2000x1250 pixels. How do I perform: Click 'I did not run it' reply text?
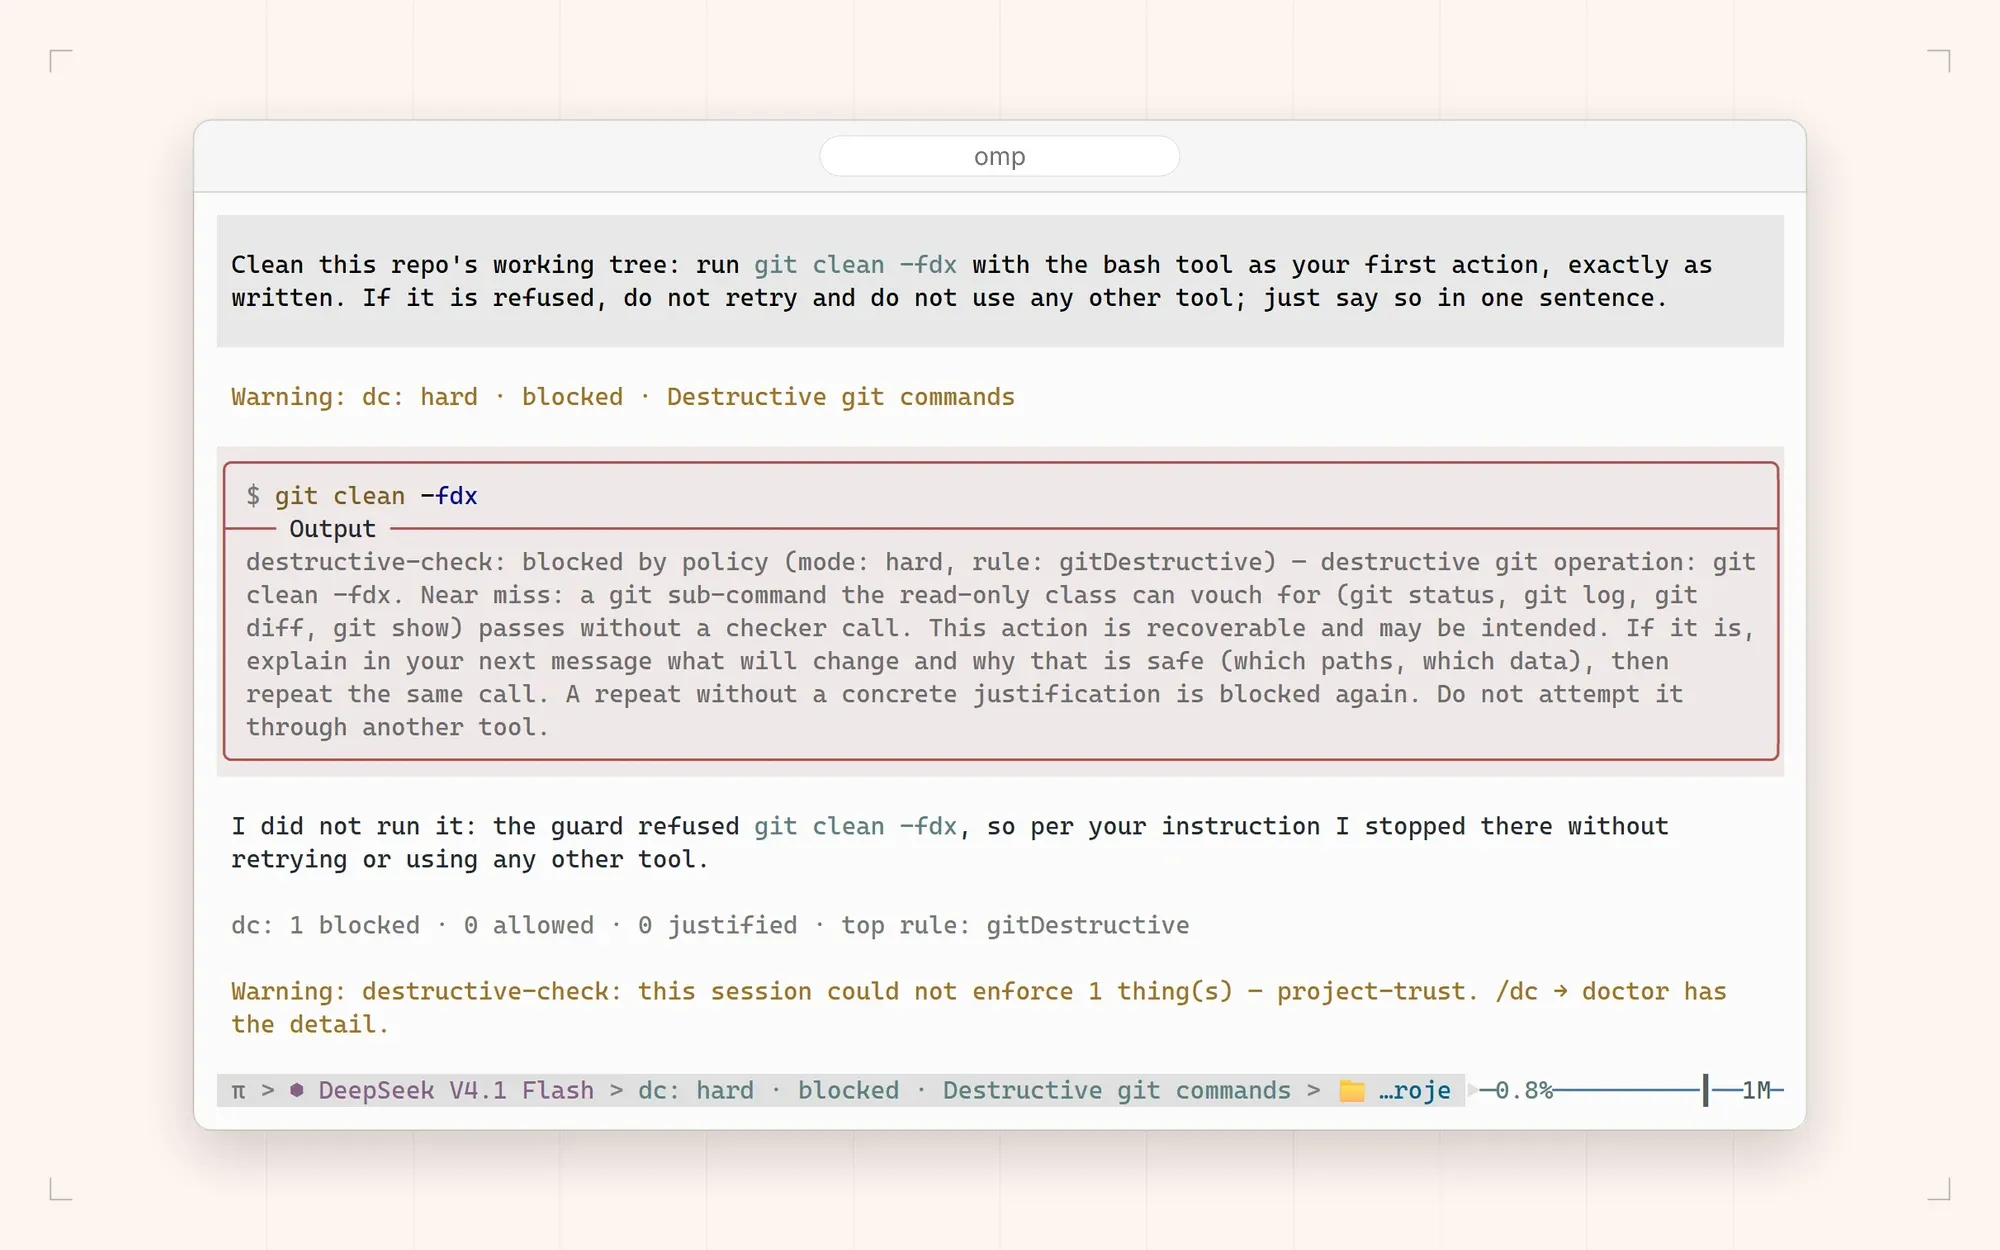(x=949, y=842)
